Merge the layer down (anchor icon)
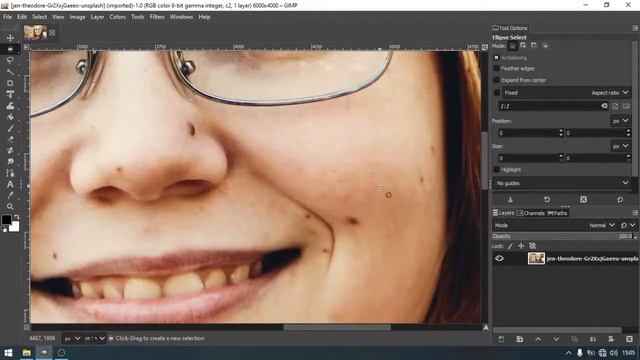640x360 pixels. pos(593,339)
